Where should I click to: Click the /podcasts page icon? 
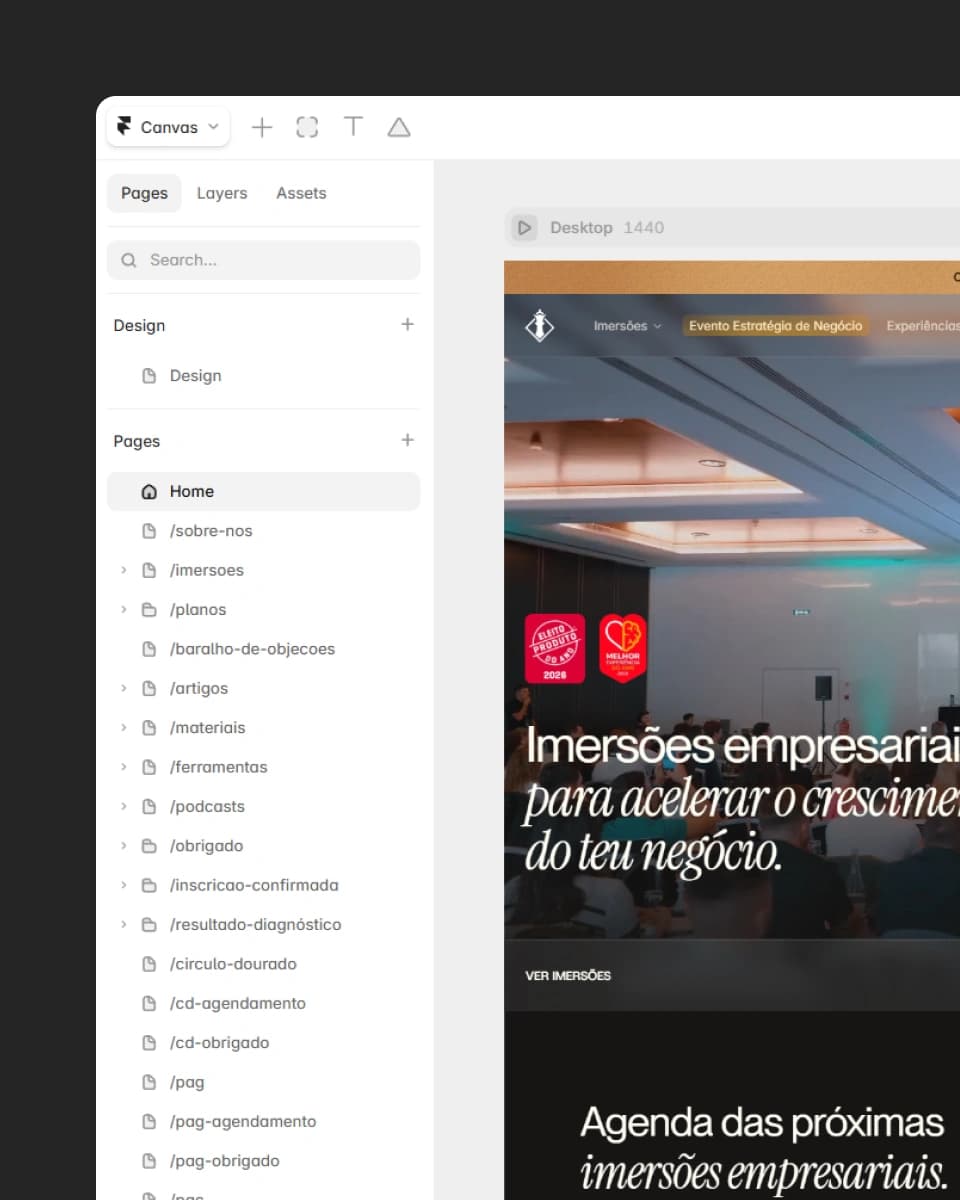tap(149, 806)
